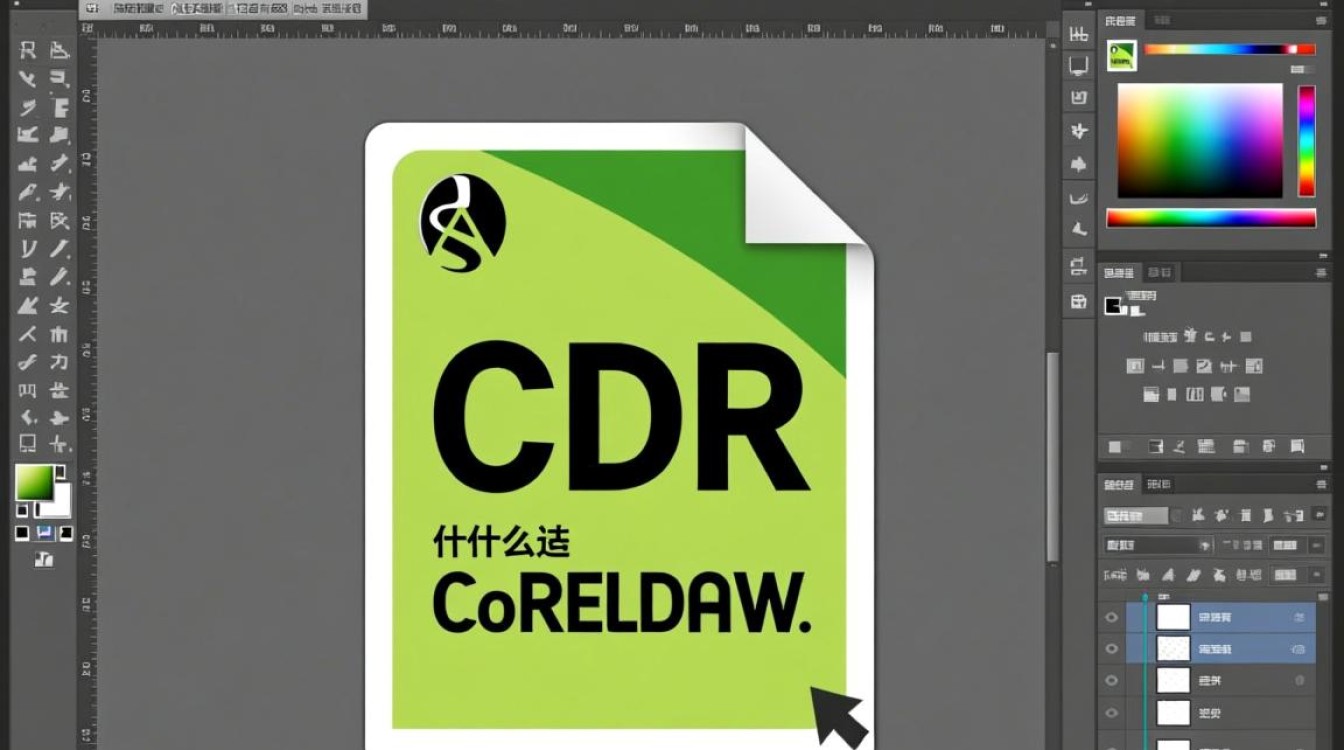Click the round black logo on the canvas document

(x=463, y=222)
